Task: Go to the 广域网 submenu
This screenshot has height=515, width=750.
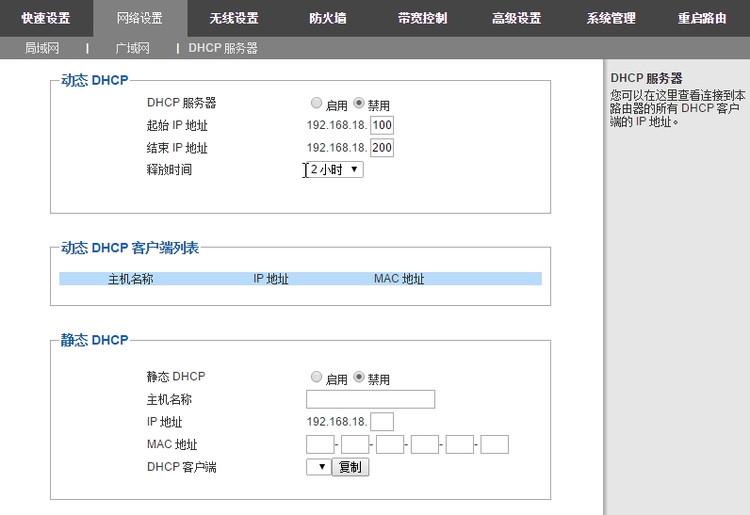Action: (132, 48)
